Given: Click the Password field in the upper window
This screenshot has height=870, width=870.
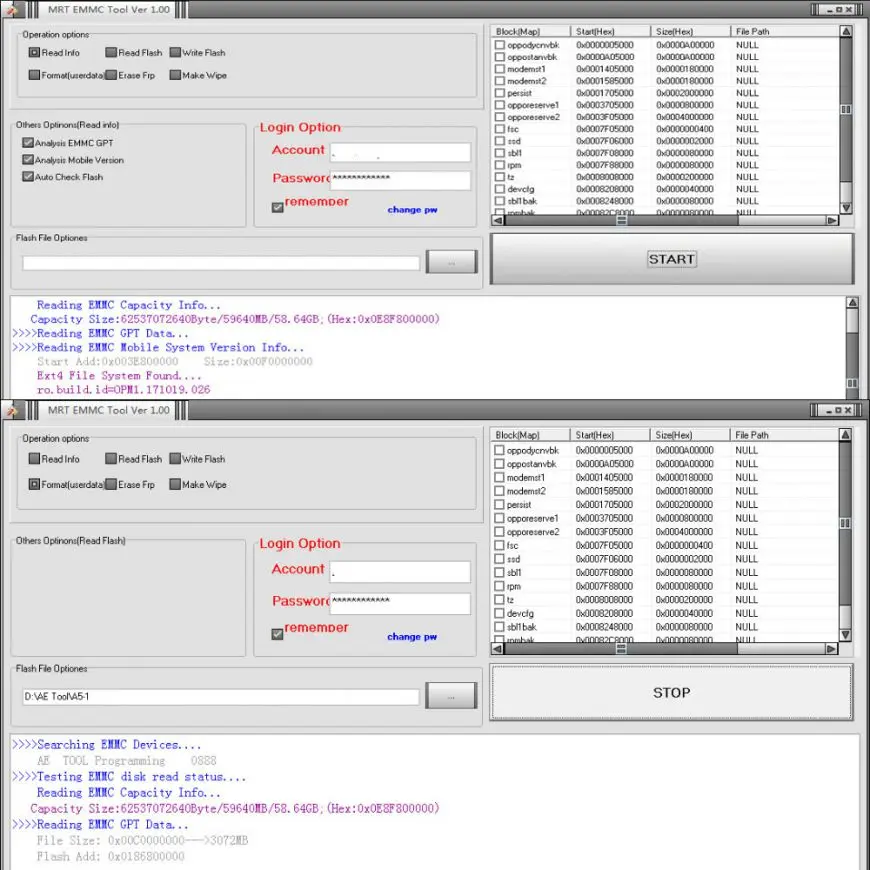Looking at the screenshot, I should pyautogui.click(x=400, y=181).
